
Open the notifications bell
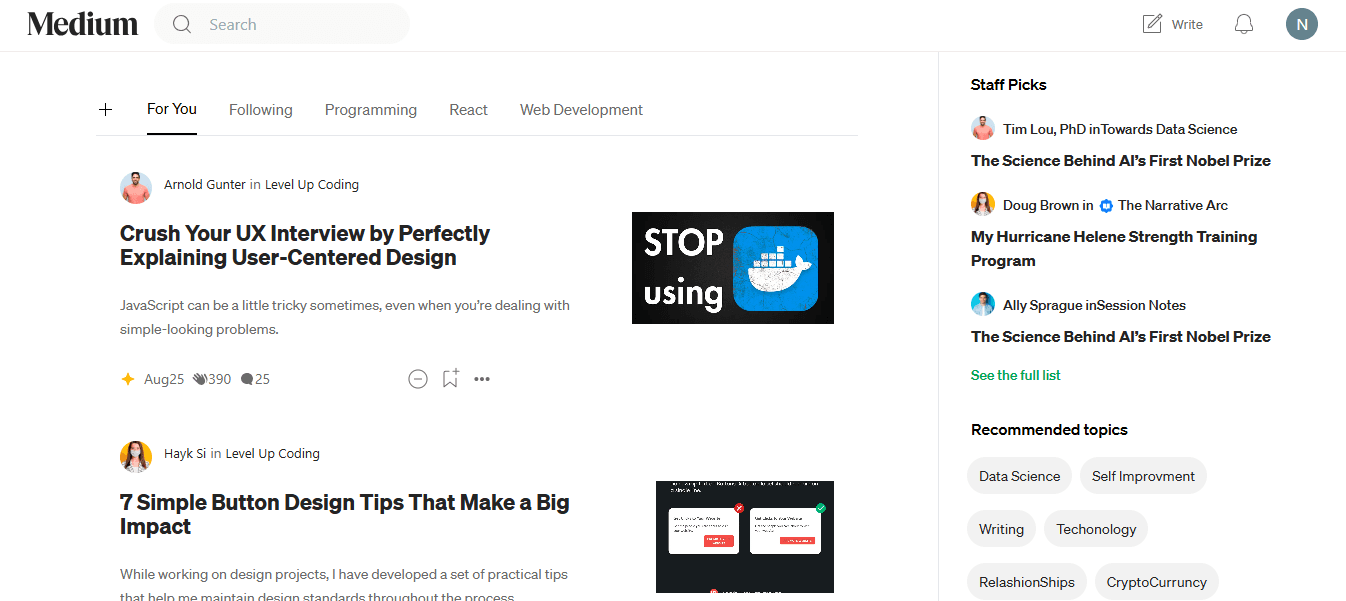(x=1243, y=23)
